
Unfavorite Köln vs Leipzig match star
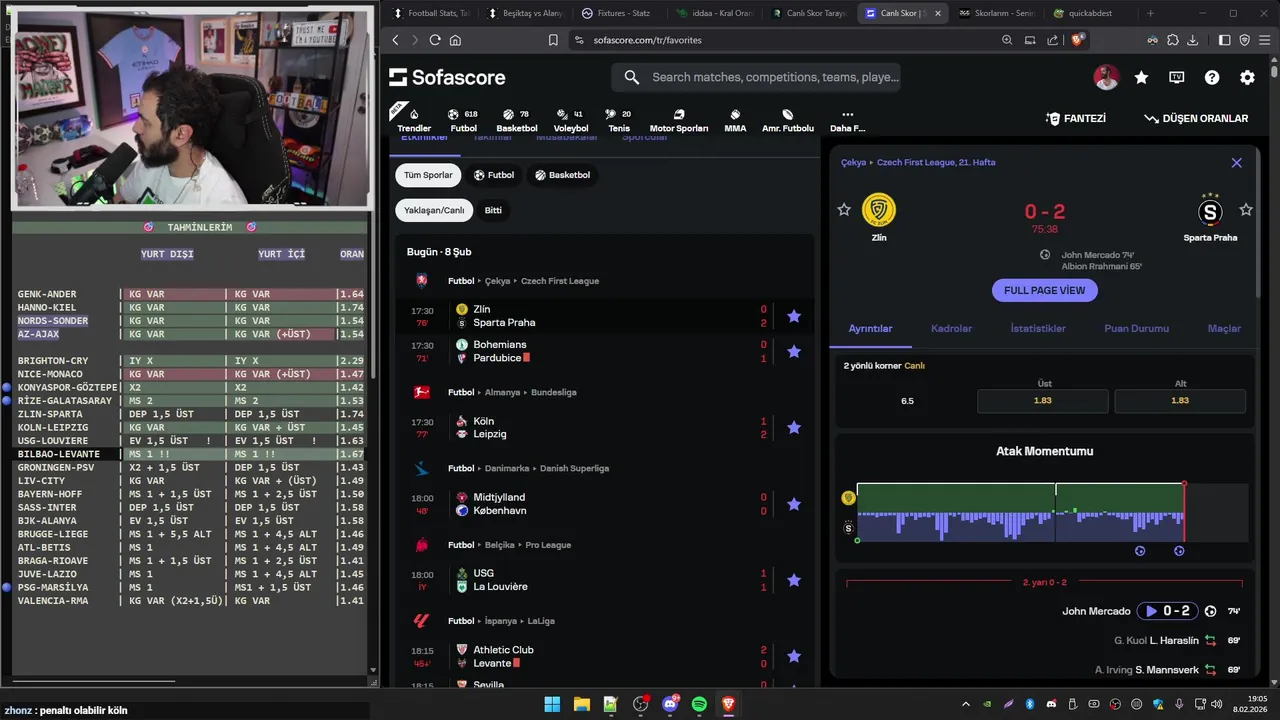794,427
